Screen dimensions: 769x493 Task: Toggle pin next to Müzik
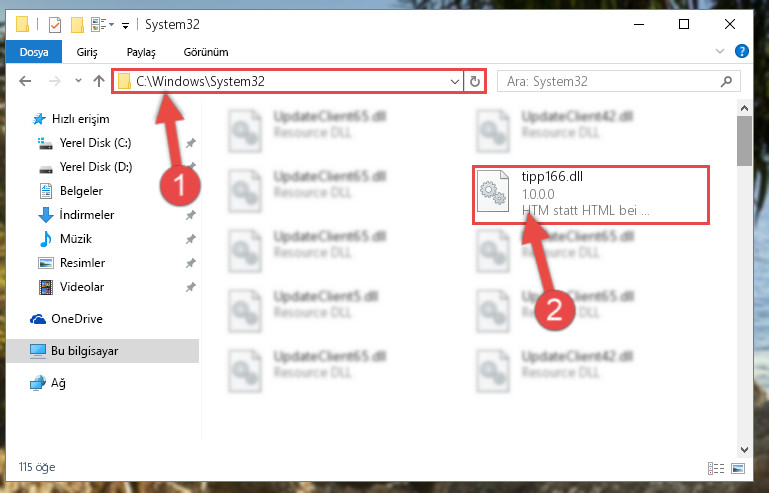point(190,239)
